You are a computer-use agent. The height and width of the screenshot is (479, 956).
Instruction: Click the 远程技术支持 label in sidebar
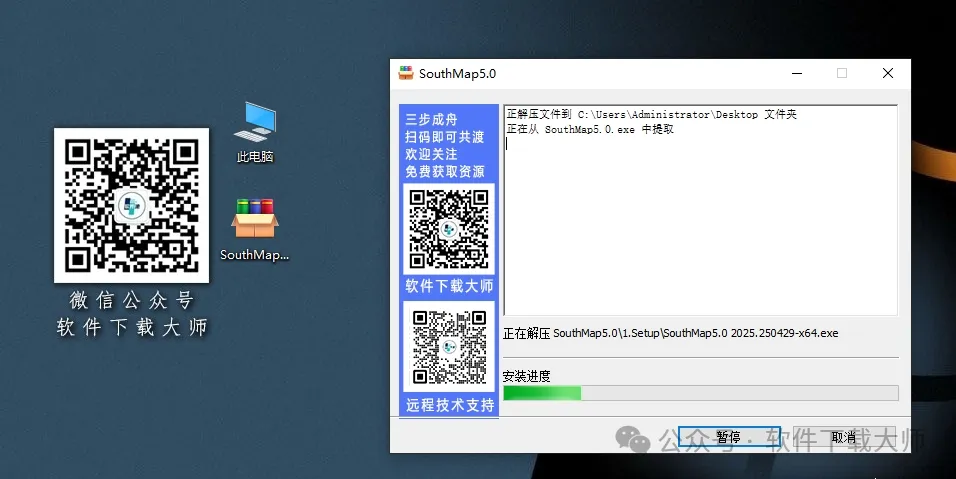coord(449,405)
